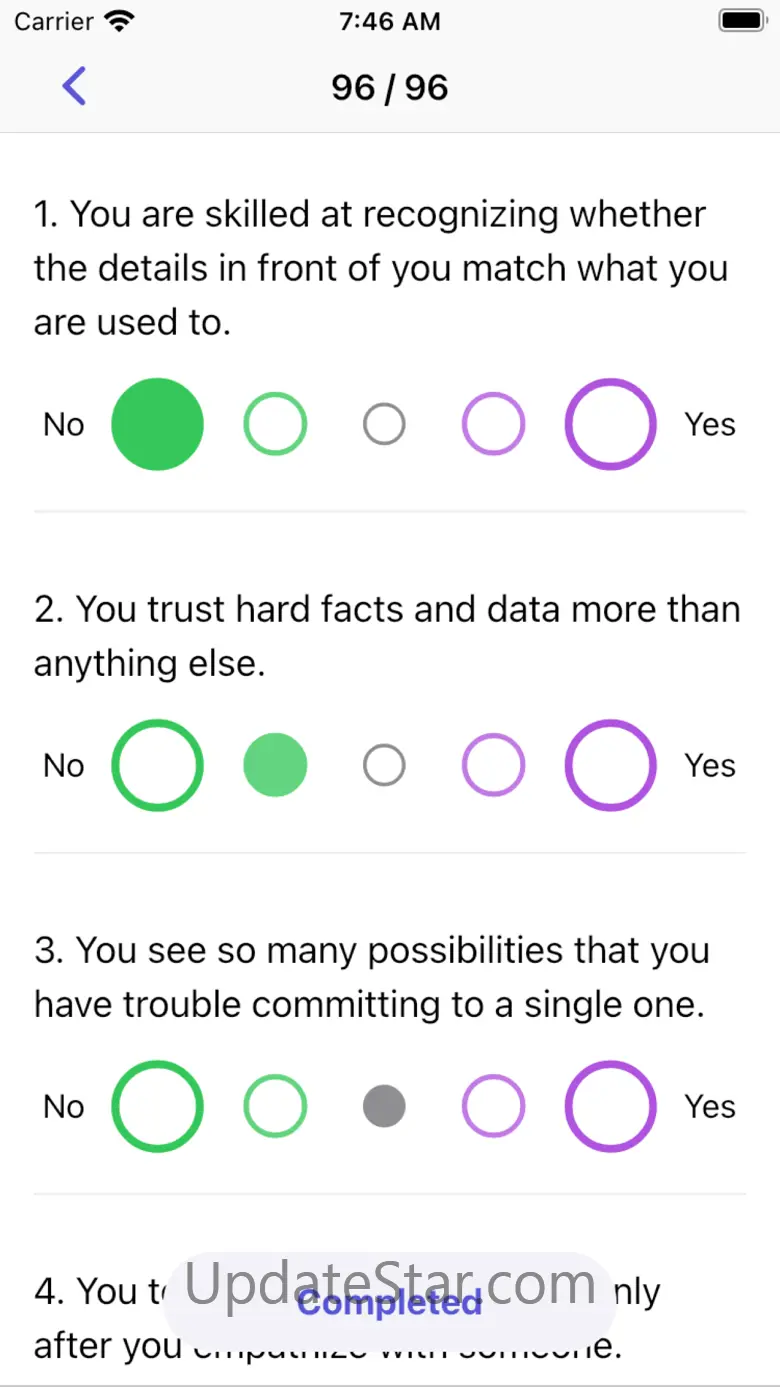Select the neutral middle circle for question 2
The image size is (780, 1387).
[x=384, y=765]
